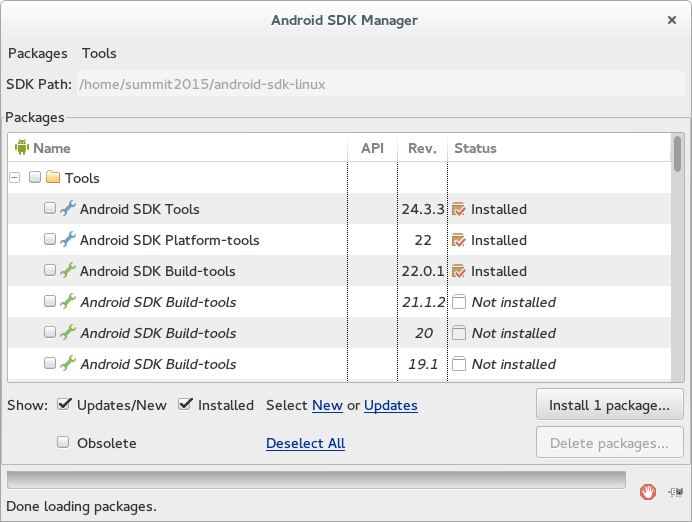Click the wrench icon beside Android SDK Tools
This screenshot has height=522, width=692.
click(68, 208)
